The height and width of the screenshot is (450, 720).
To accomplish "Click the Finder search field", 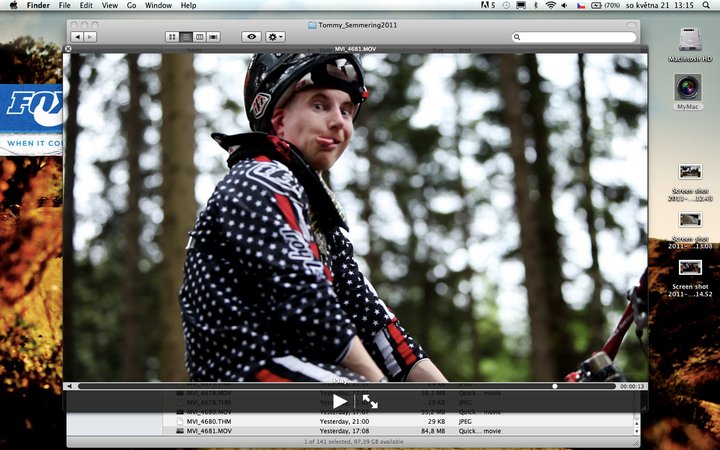I will point(575,37).
